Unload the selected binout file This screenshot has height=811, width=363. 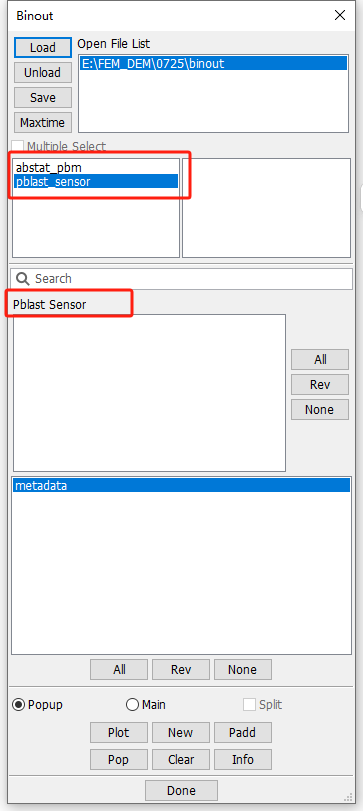[x=42, y=72]
